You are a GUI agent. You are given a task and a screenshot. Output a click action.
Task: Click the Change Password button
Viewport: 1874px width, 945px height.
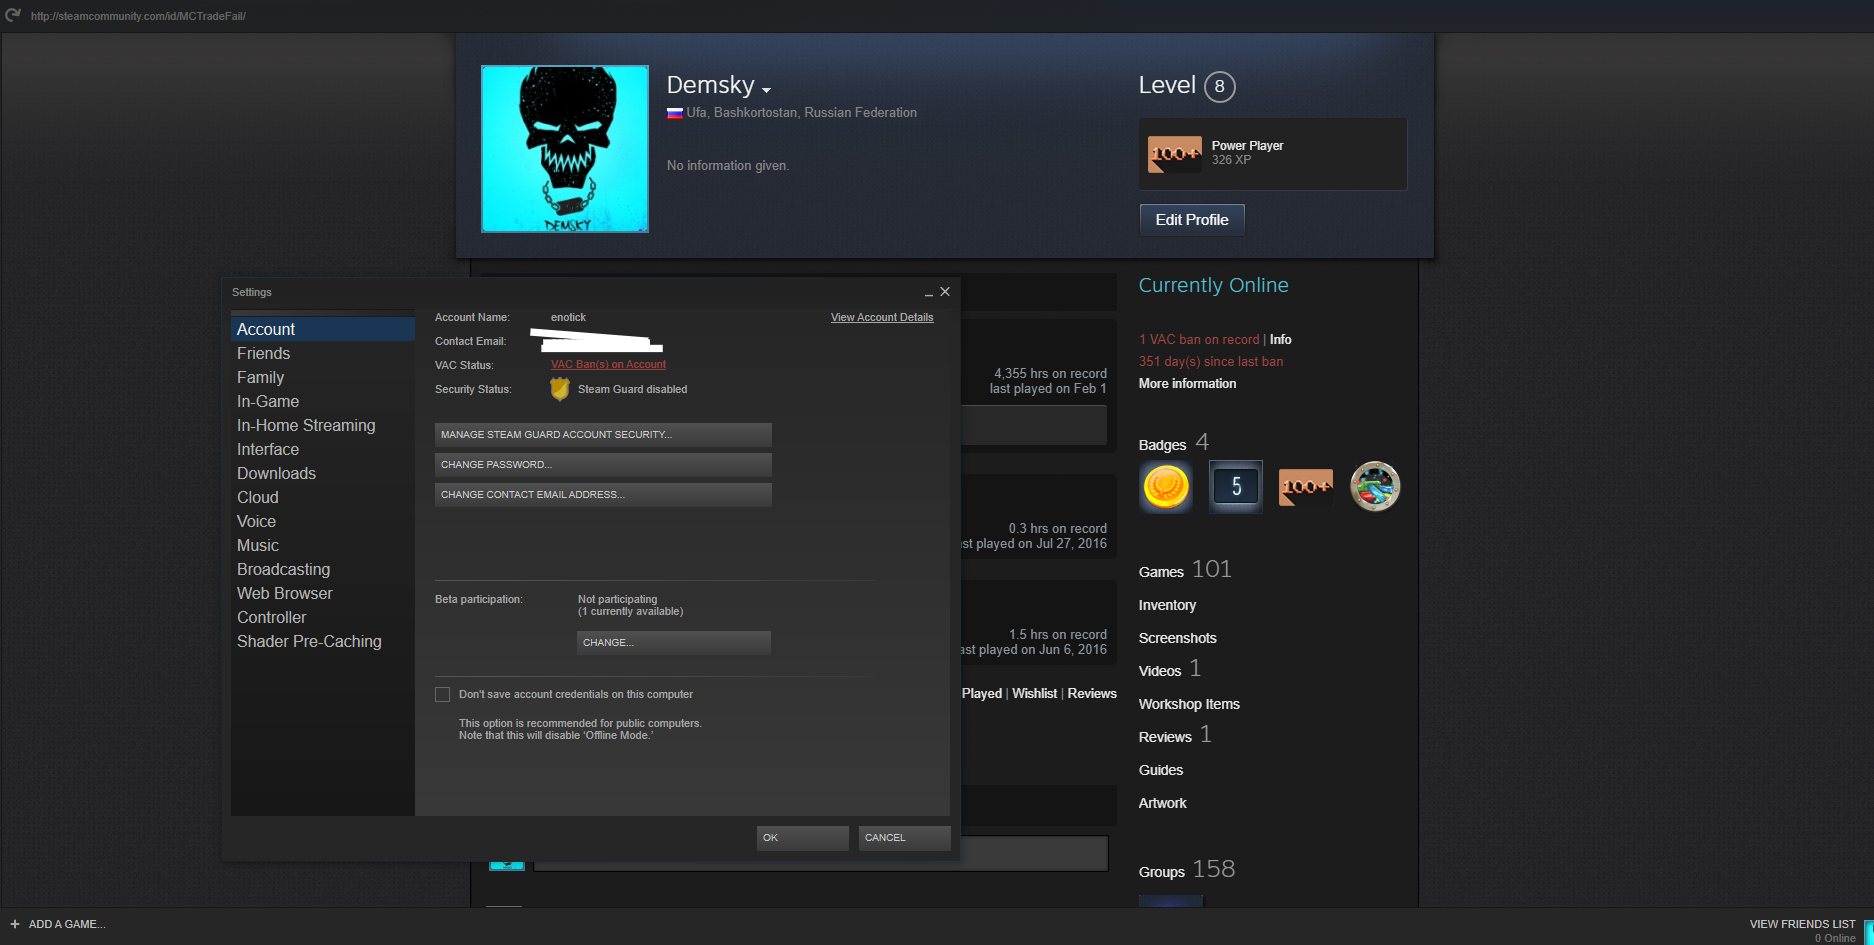pyautogui.click(x=603, y=465)
